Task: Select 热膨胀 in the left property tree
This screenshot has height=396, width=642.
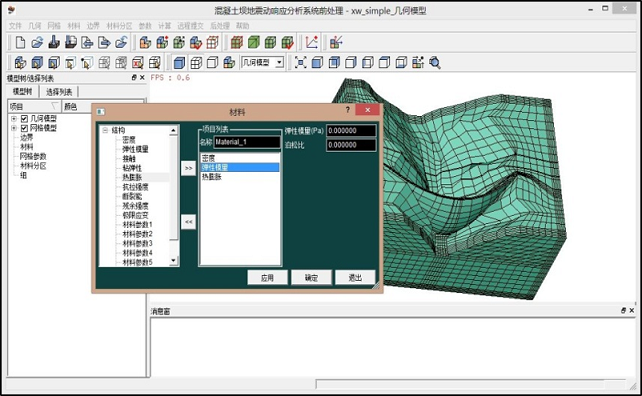Action: [132, 177]
